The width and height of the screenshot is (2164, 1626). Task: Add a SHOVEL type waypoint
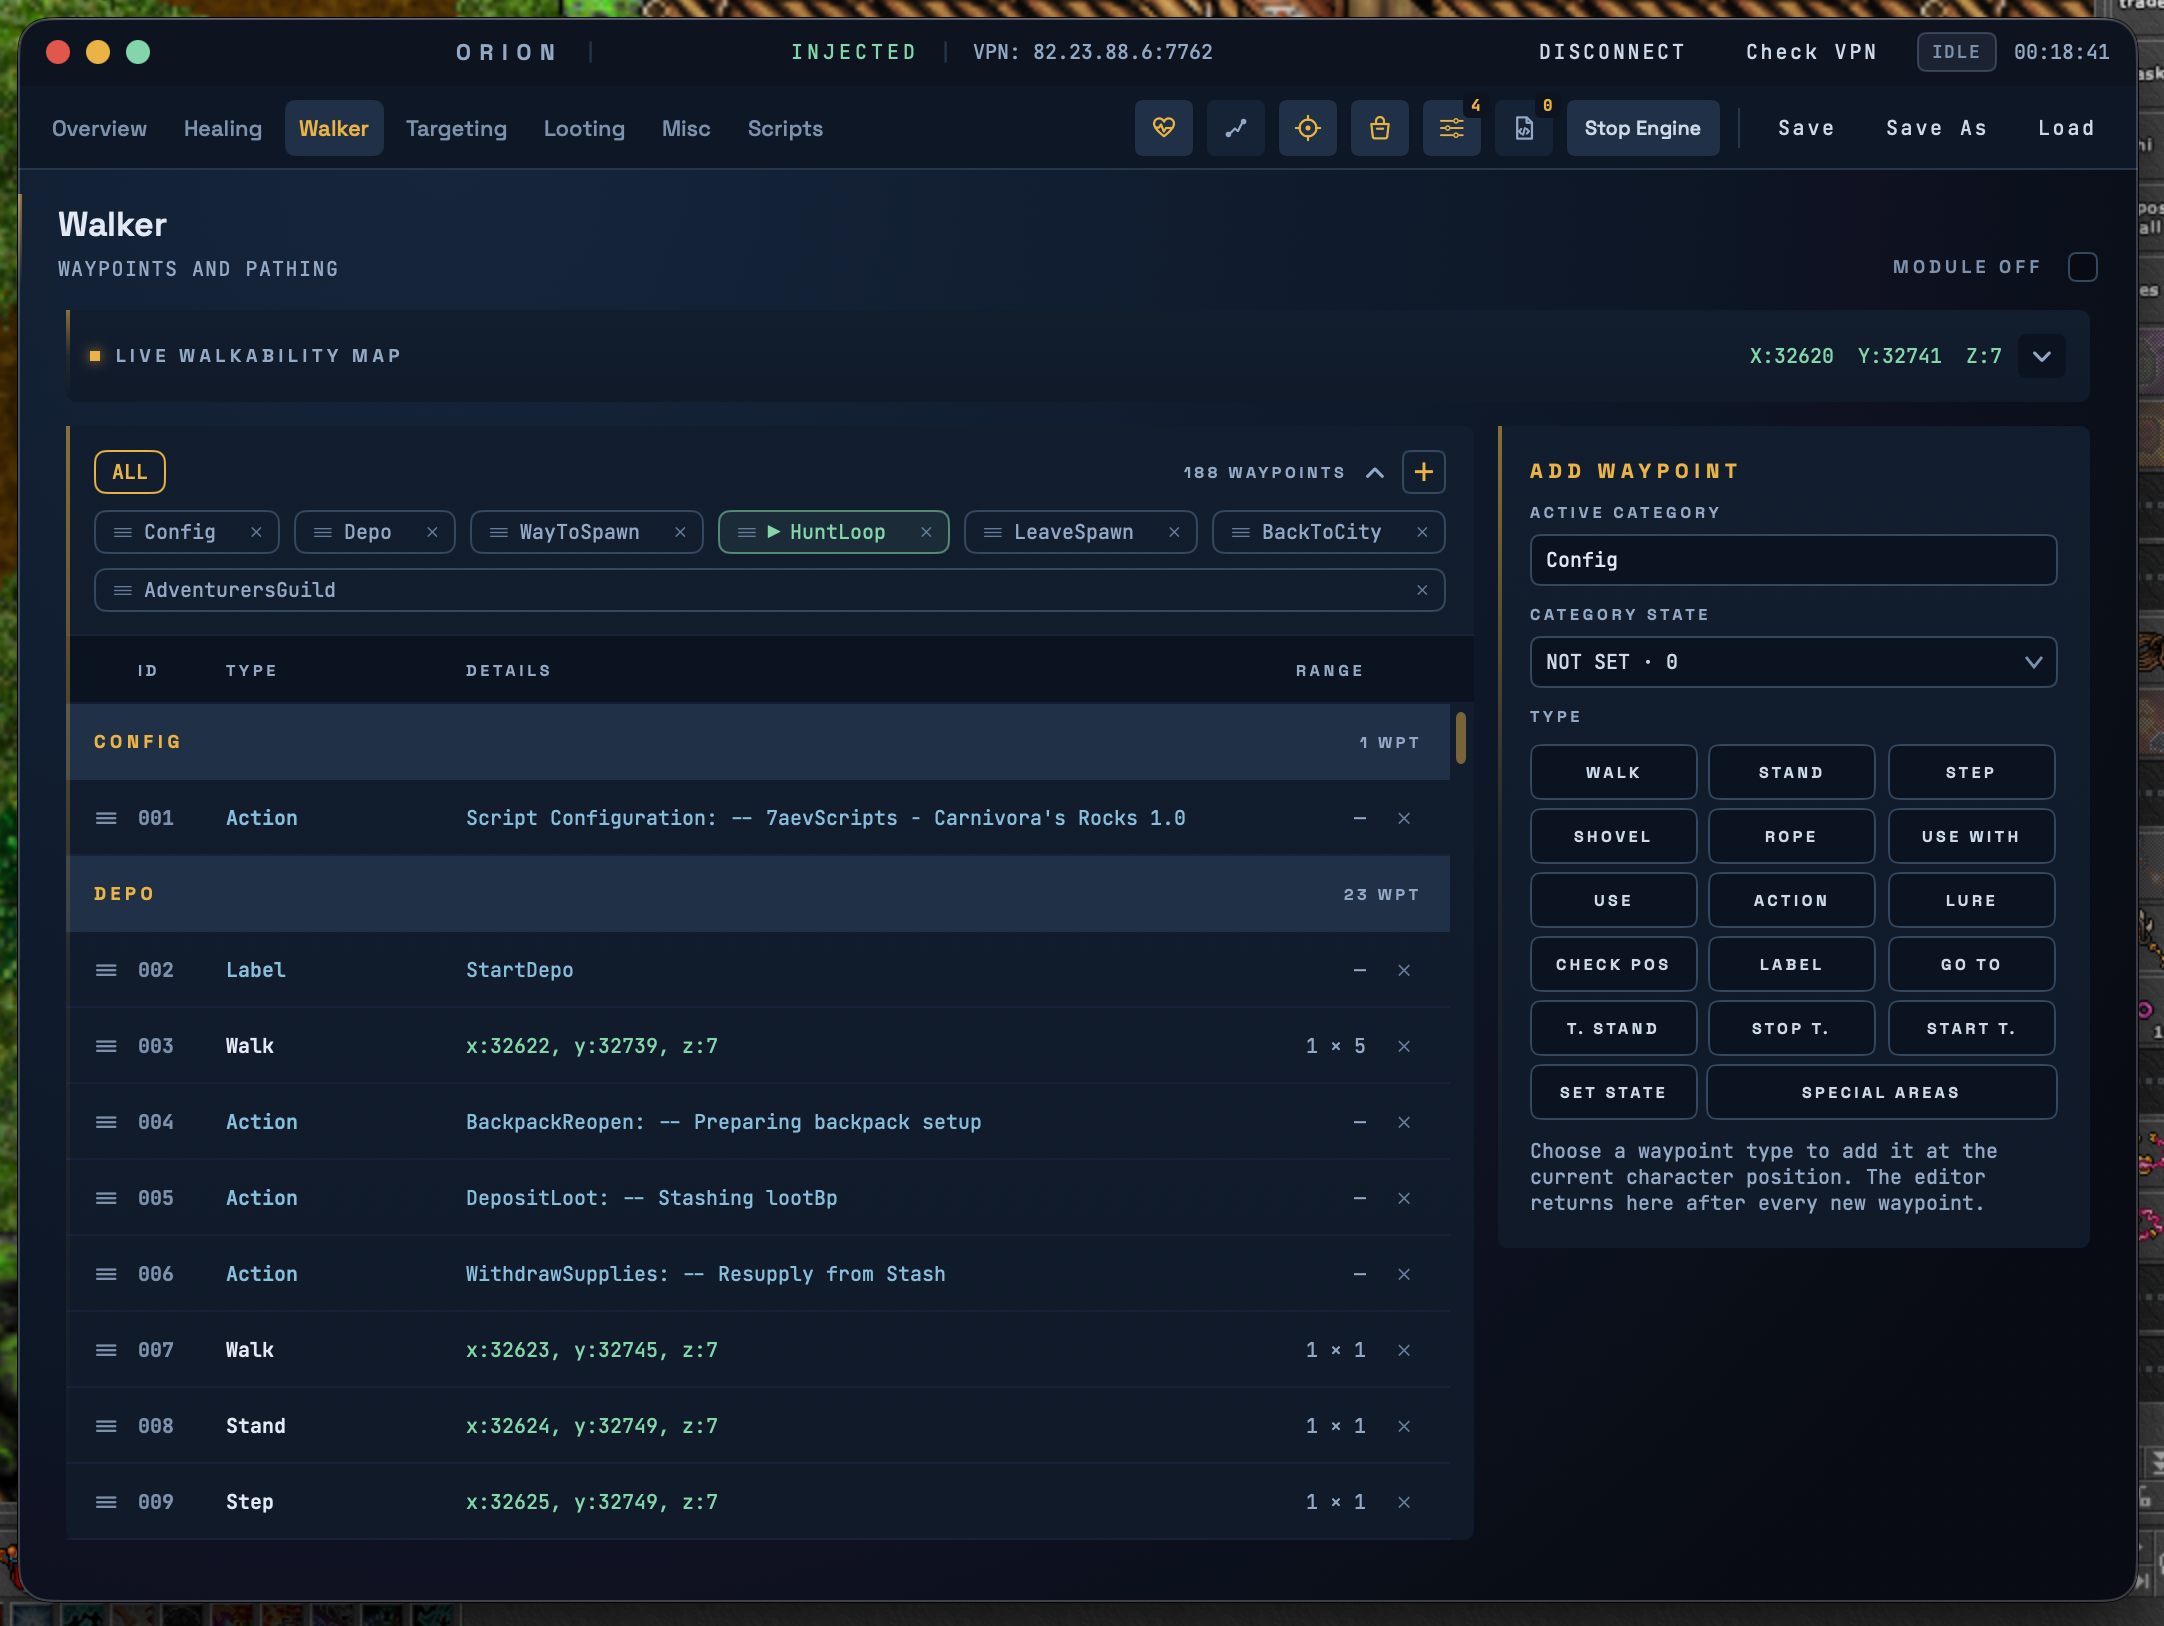click(x=1613, y=836)
